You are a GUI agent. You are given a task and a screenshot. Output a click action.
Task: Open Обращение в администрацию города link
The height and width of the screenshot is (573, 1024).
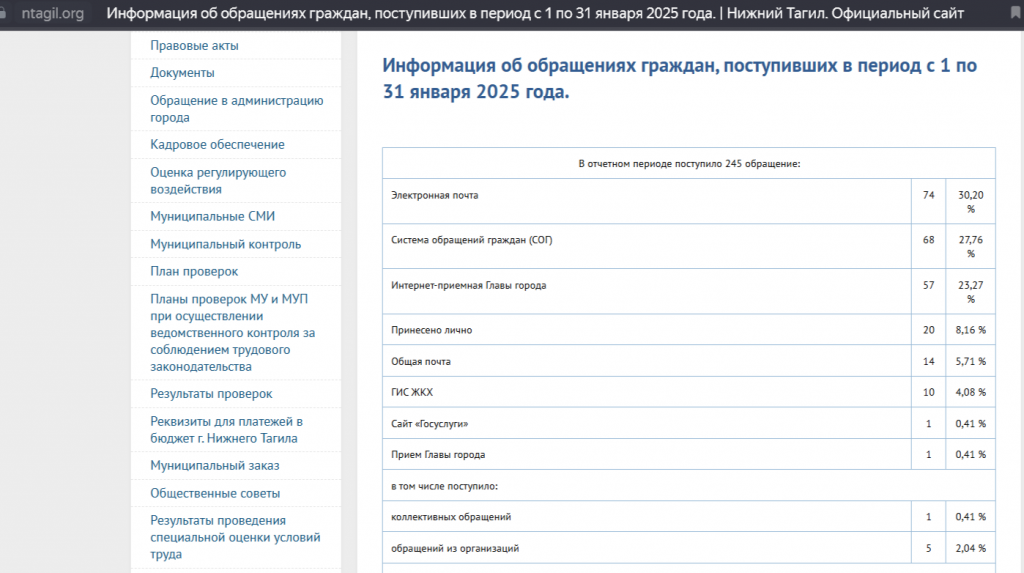click(x=236, y=109)
